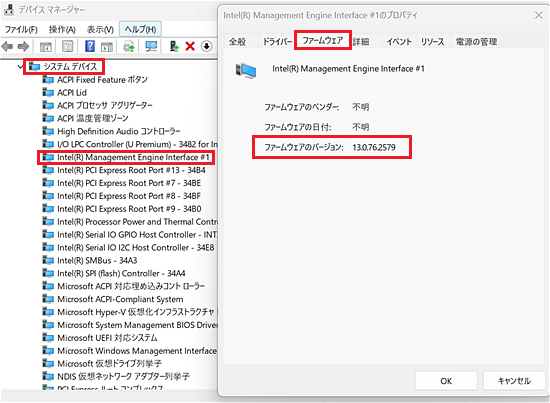Switch to the ドライバー tab
Viewport: 550px width, 403px height.
tap(277, 42)
